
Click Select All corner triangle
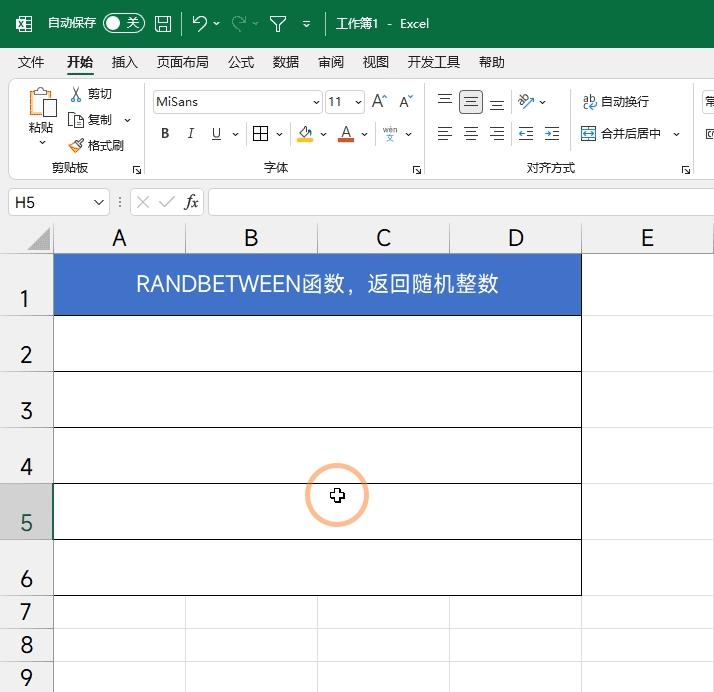pyautogui.click(x=39, y=239)
